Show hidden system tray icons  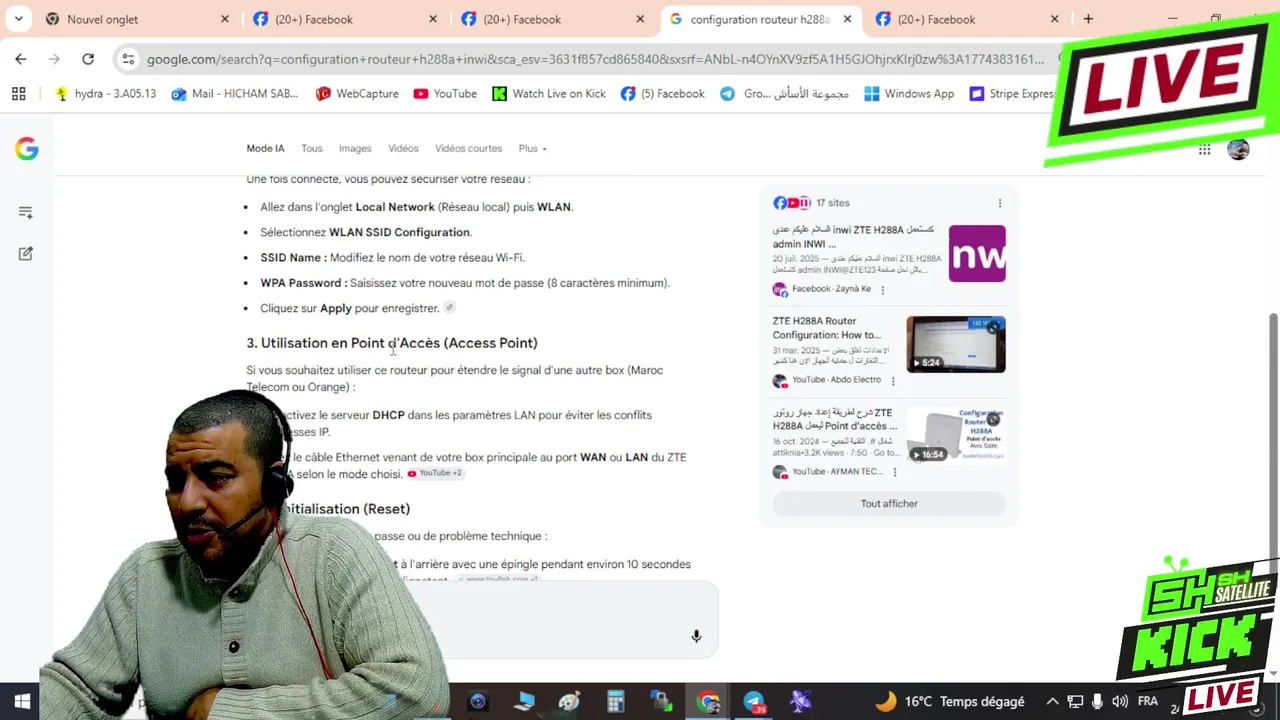[x=1052, y=702]
